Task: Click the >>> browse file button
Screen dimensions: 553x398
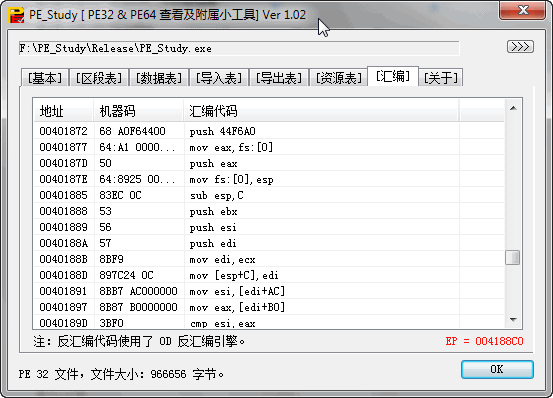Action: pyautogui.click(x=520, y=47)
